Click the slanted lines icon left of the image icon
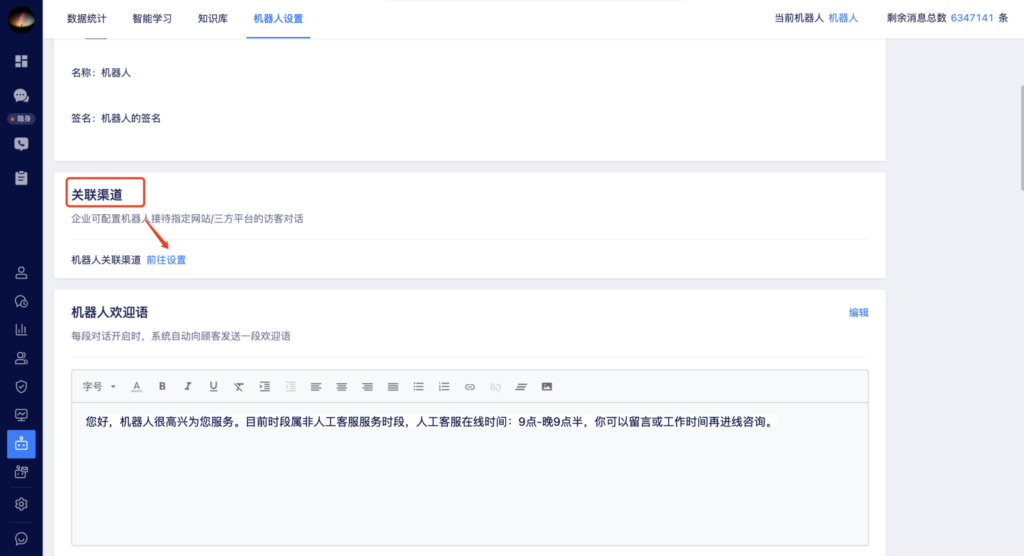The image size is (1024, 556). tap(521, 387)
